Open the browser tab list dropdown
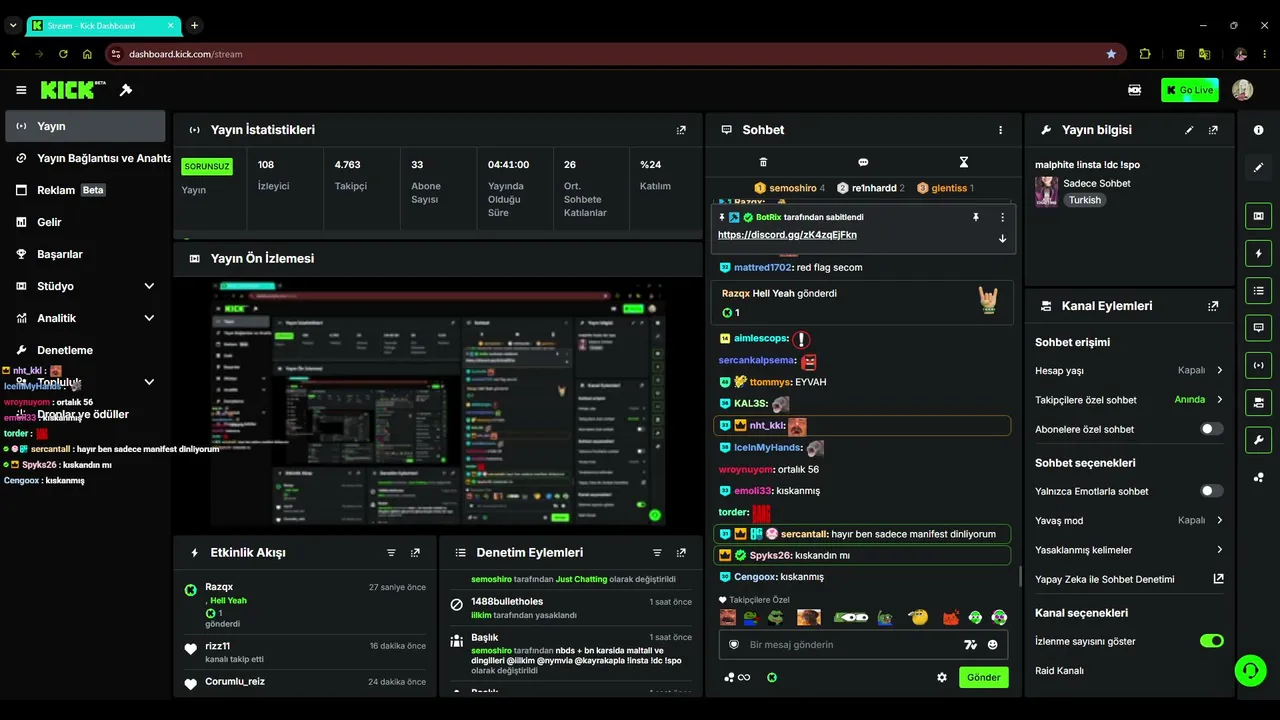The height and width of the screenshot is (720, 1280). coord(13,25)
